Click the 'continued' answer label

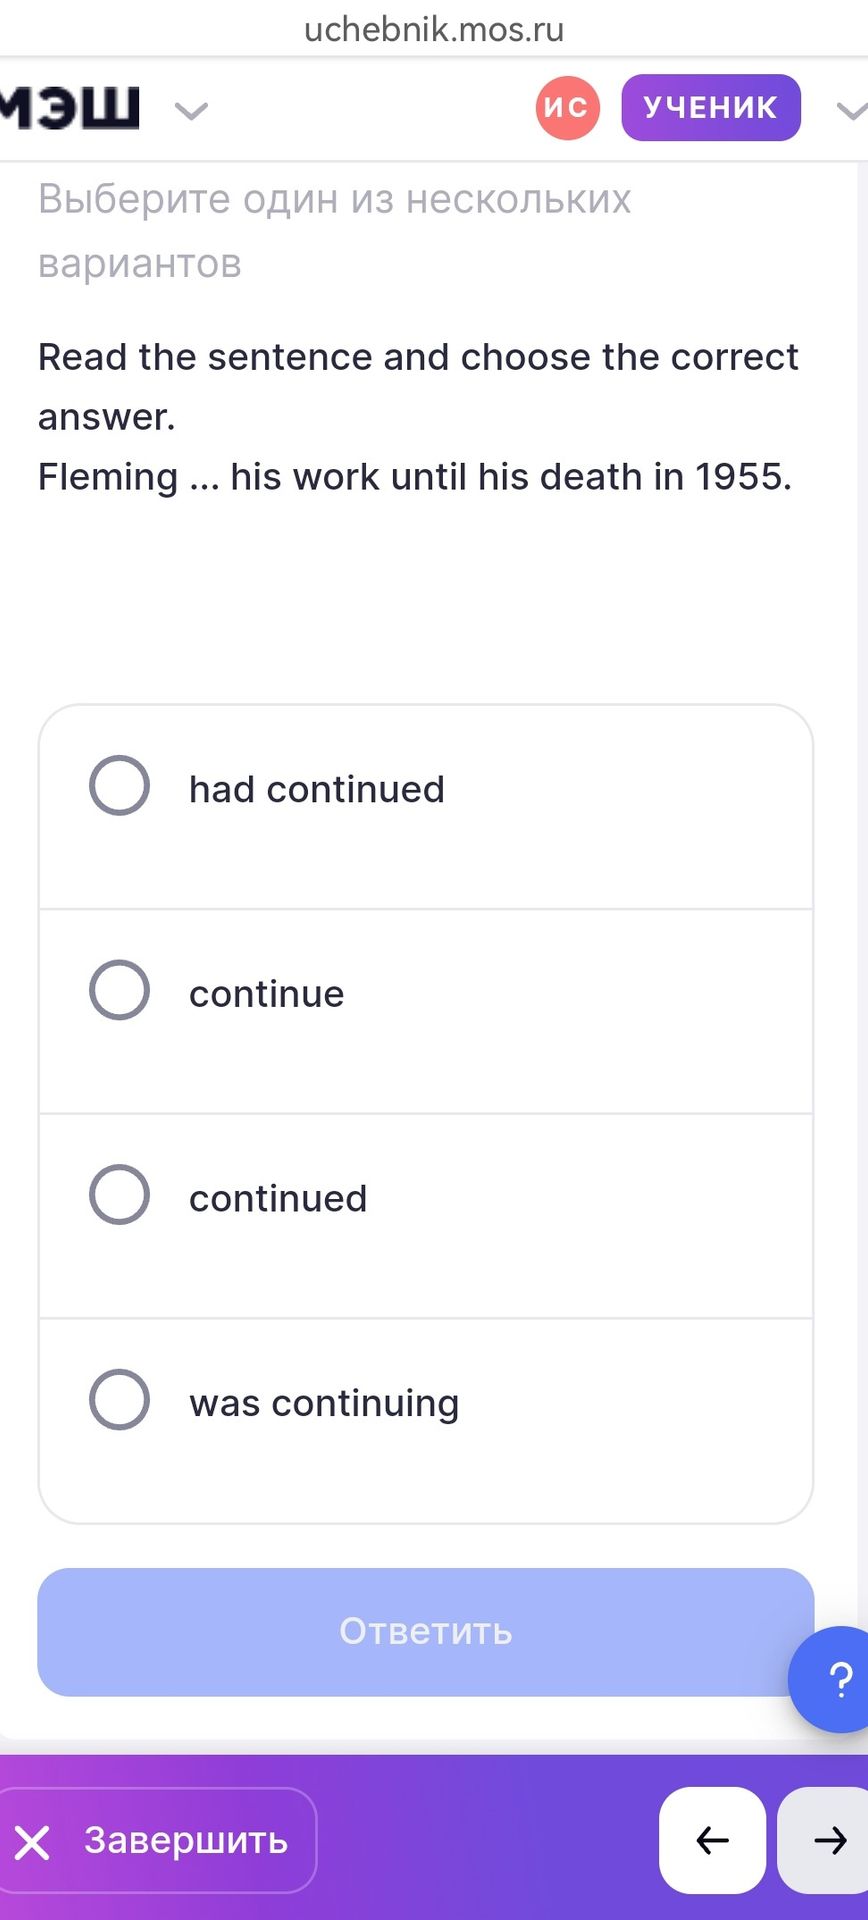[278, 1198]
